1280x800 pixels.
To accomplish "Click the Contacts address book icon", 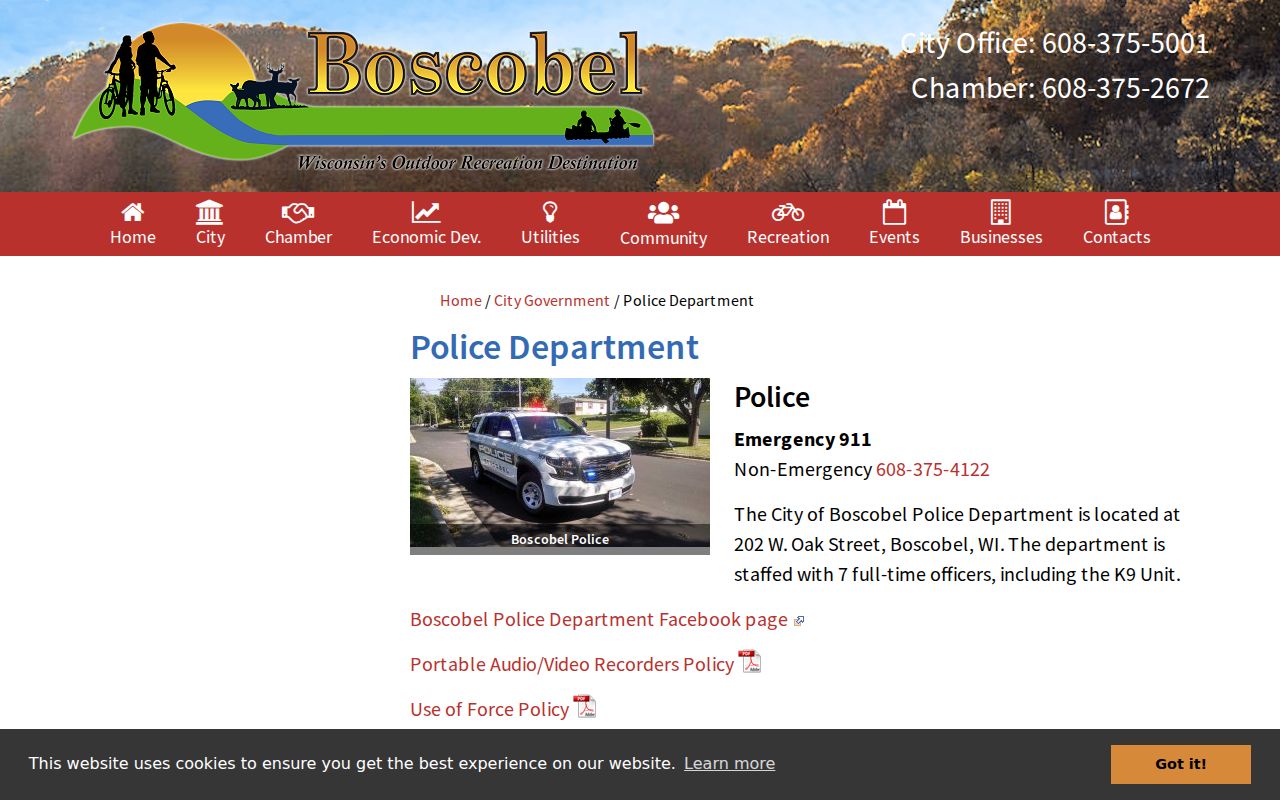I will [x=1116, y=211].
